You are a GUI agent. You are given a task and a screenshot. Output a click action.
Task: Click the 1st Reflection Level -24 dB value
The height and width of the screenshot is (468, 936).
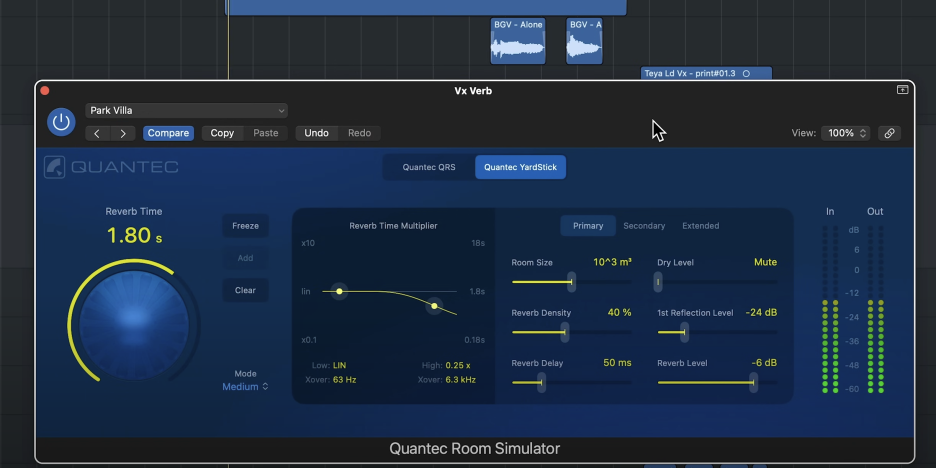[761, 312]
